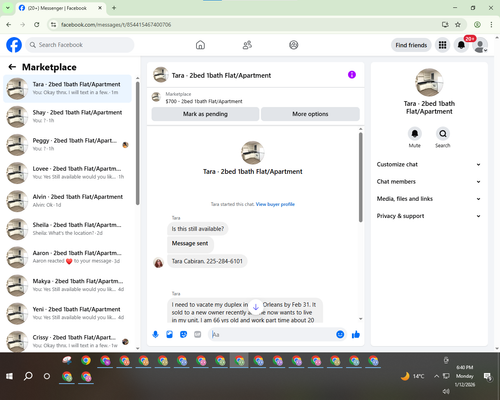This screenshot has width=500, height=400.
Task: Search in conversation magnifier icon
Action: tap(443, 134)
